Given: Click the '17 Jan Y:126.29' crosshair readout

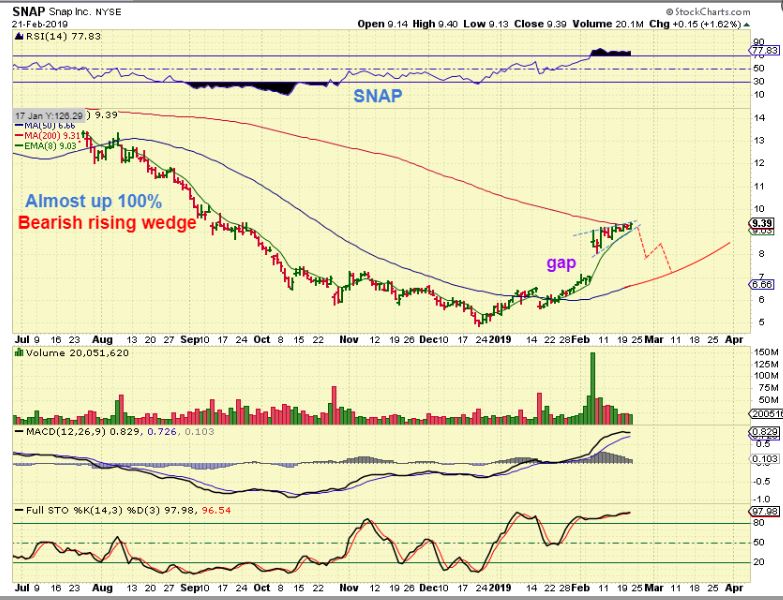Looking at the screenshot, I should (48, 116).
